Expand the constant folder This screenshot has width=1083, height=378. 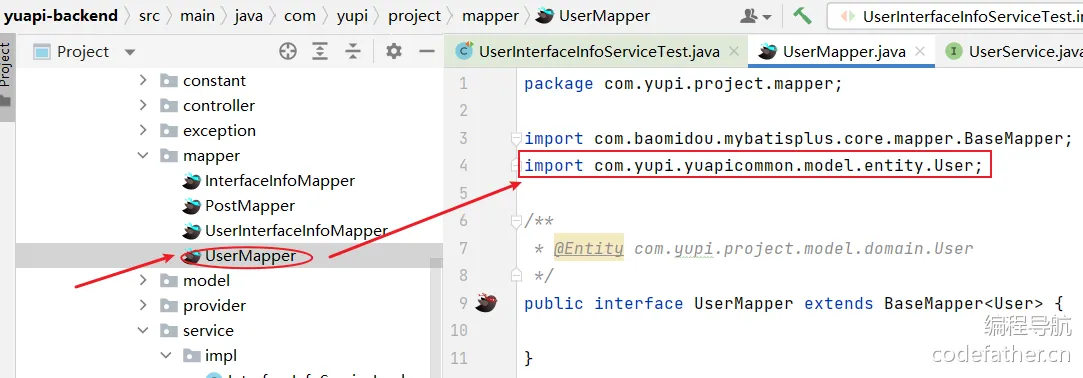pyautogui.click(x=143, y=80)
